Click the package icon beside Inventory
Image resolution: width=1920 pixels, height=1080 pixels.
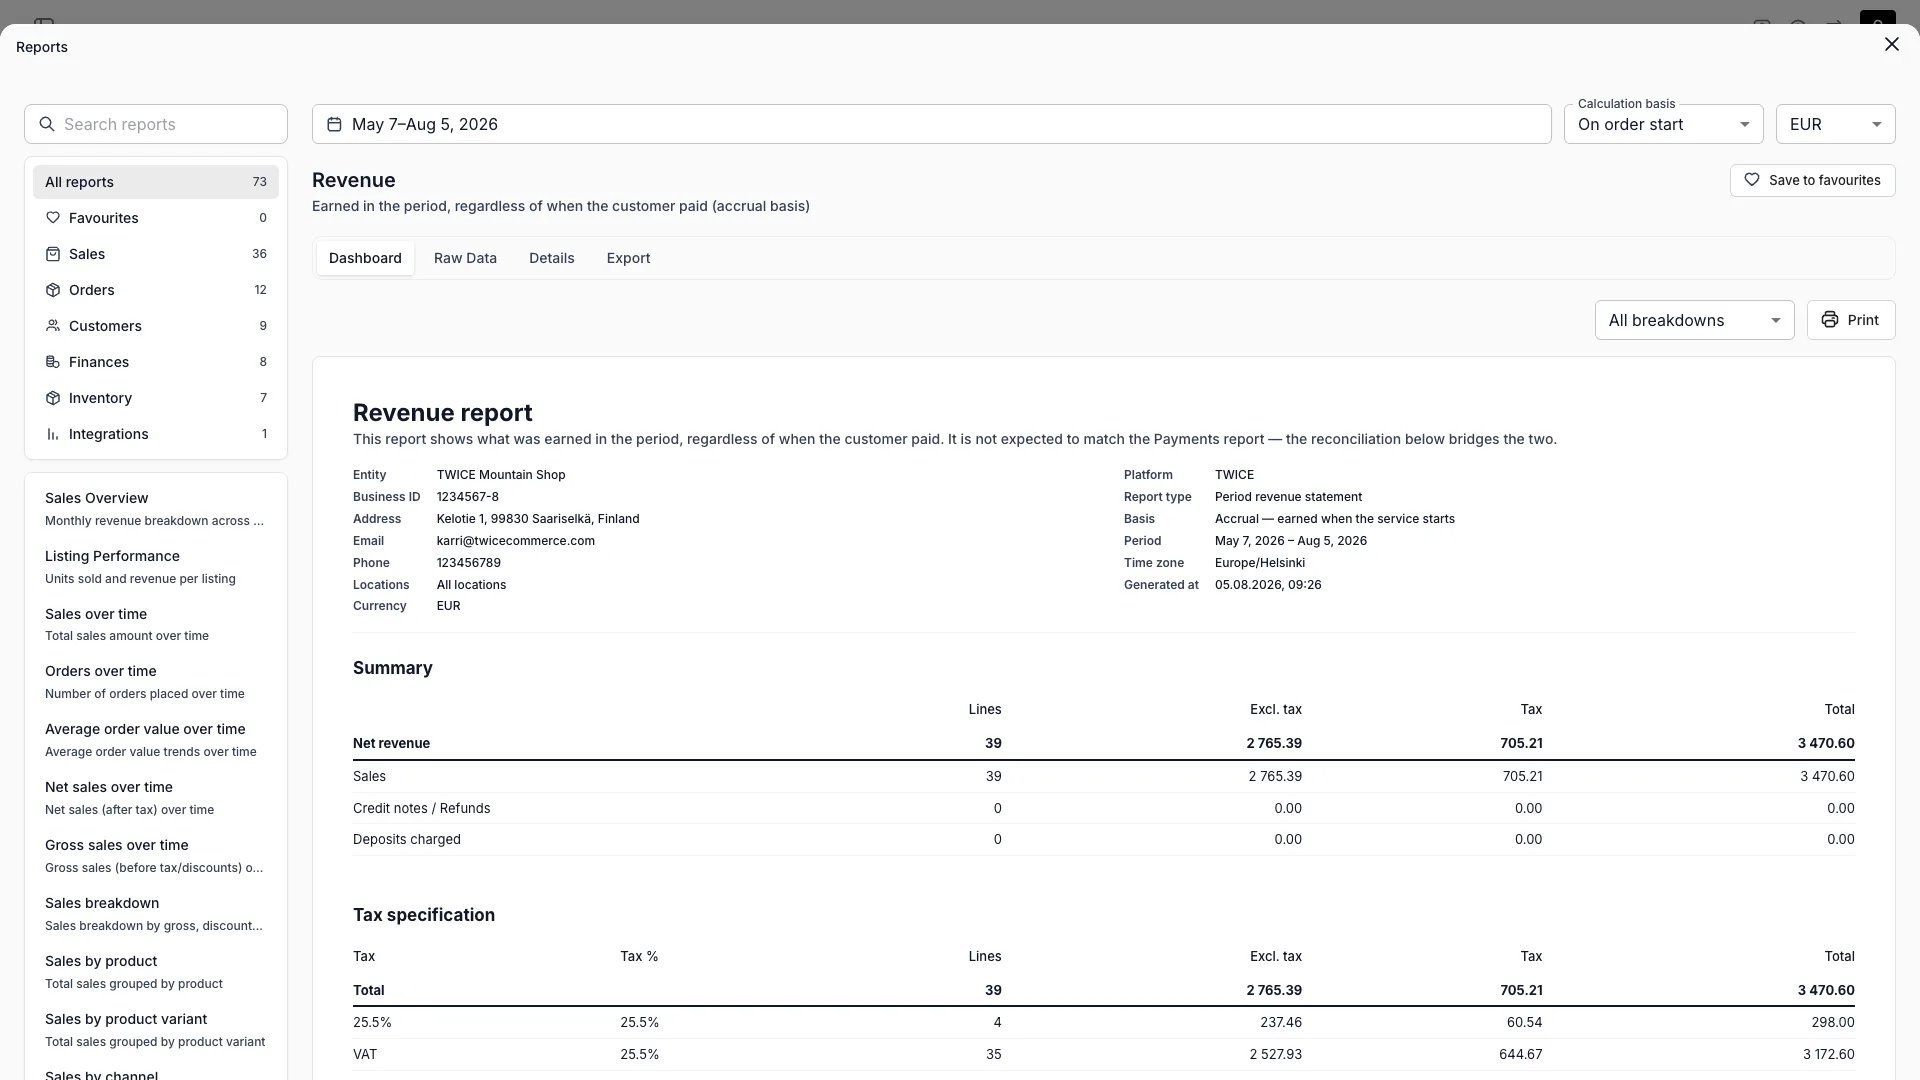tap(53, 398)
